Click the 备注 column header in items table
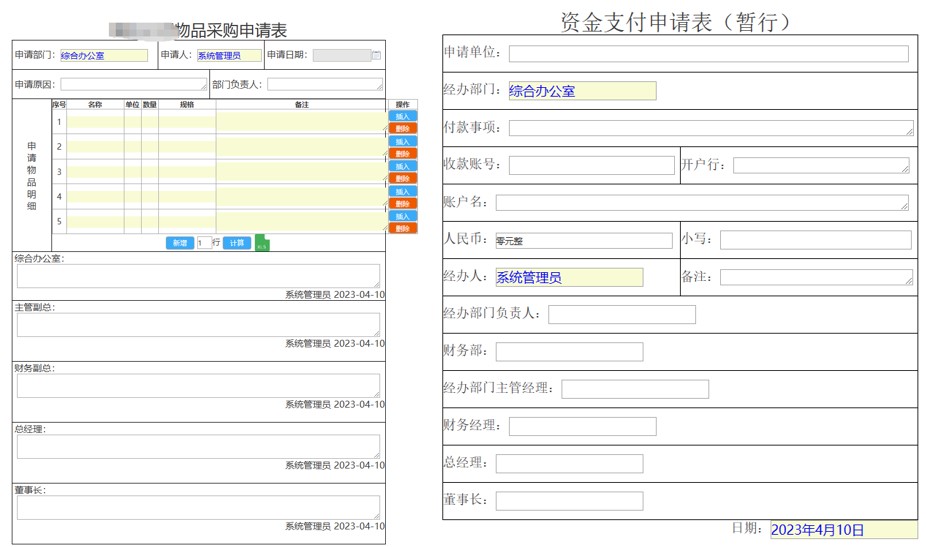 tap(302, 105)
